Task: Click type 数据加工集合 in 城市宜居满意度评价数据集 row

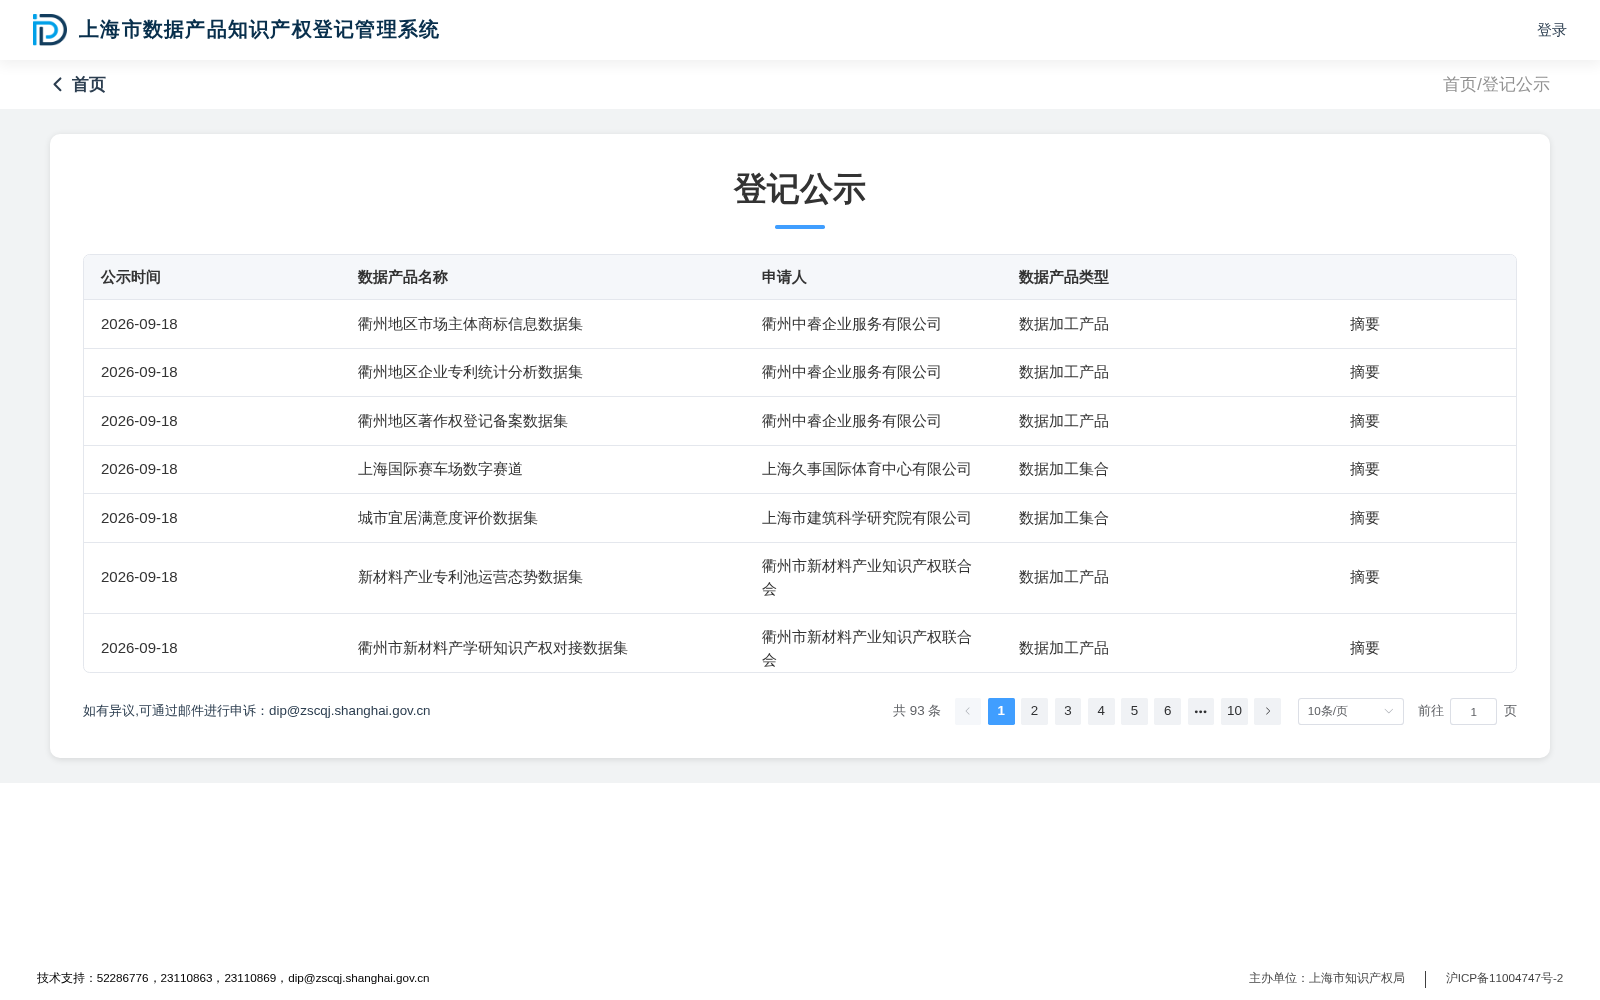Action: click(1064, 518)
